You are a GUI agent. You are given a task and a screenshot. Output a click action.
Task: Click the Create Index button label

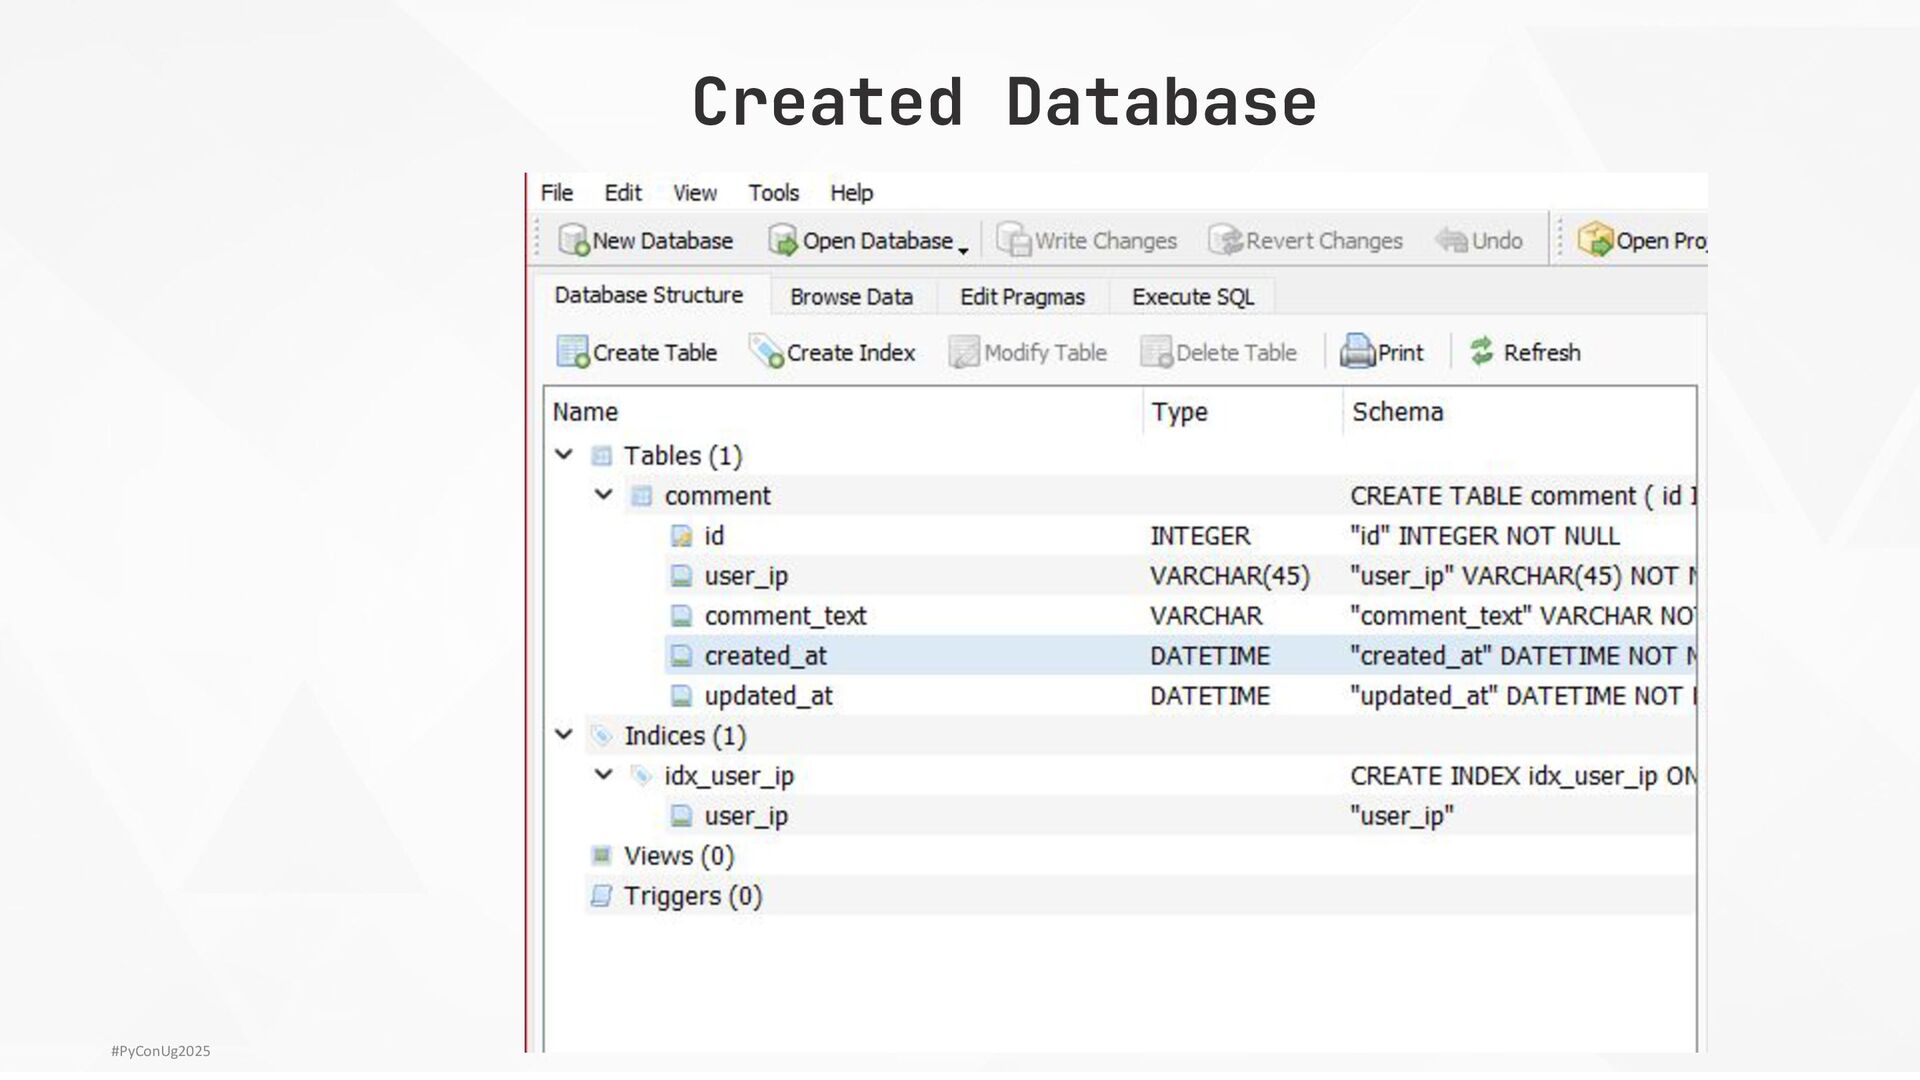point(851,352)
